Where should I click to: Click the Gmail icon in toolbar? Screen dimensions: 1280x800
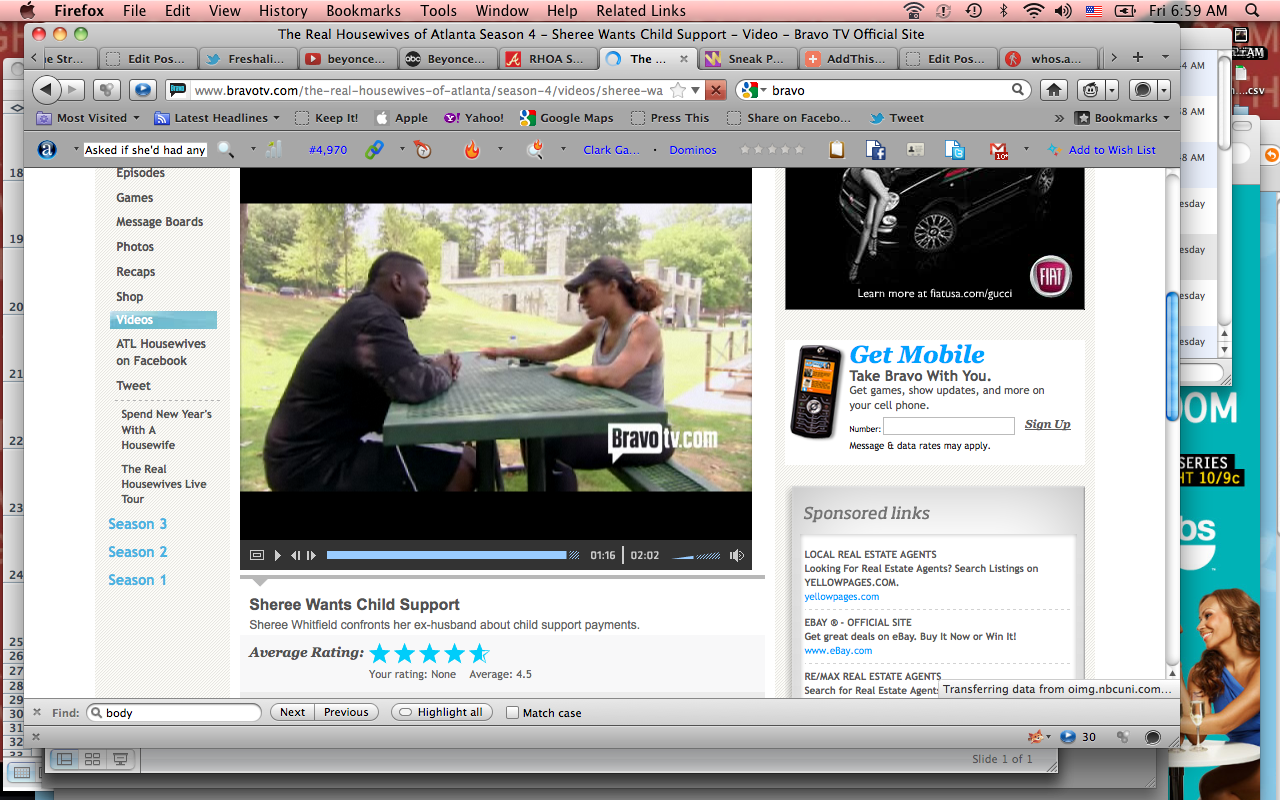(x=998, y=150)
